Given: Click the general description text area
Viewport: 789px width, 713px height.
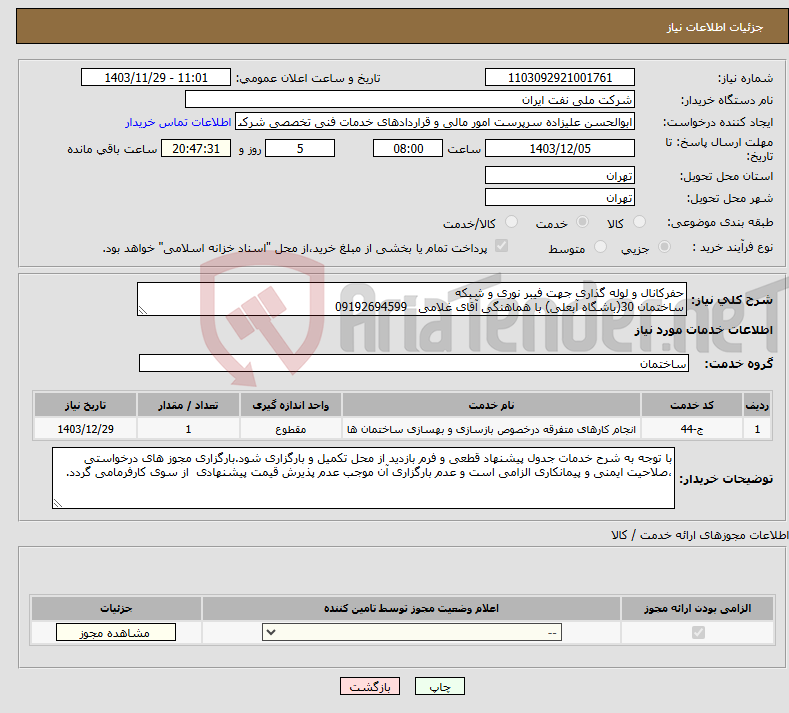Looking at the screenshot, I should tap(412, 299).
